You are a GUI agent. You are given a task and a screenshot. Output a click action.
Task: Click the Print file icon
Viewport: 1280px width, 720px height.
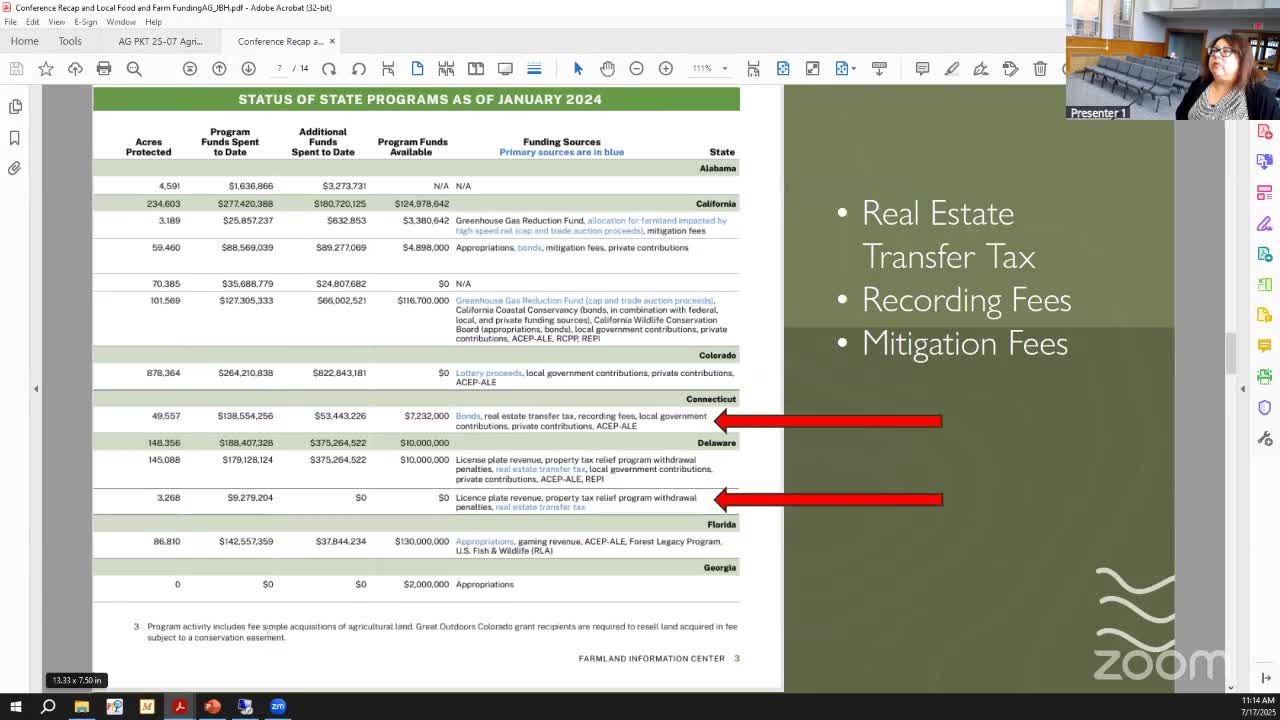click(x=104, y=68)
